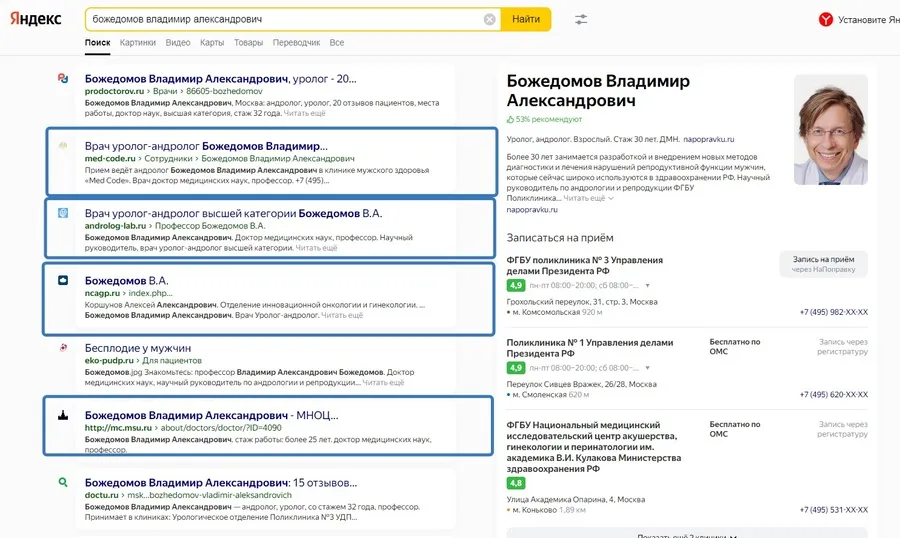Open Врач уролог-андролог Божедомов Владимир result
900x538 pixels.
click(x=206, y=146)
